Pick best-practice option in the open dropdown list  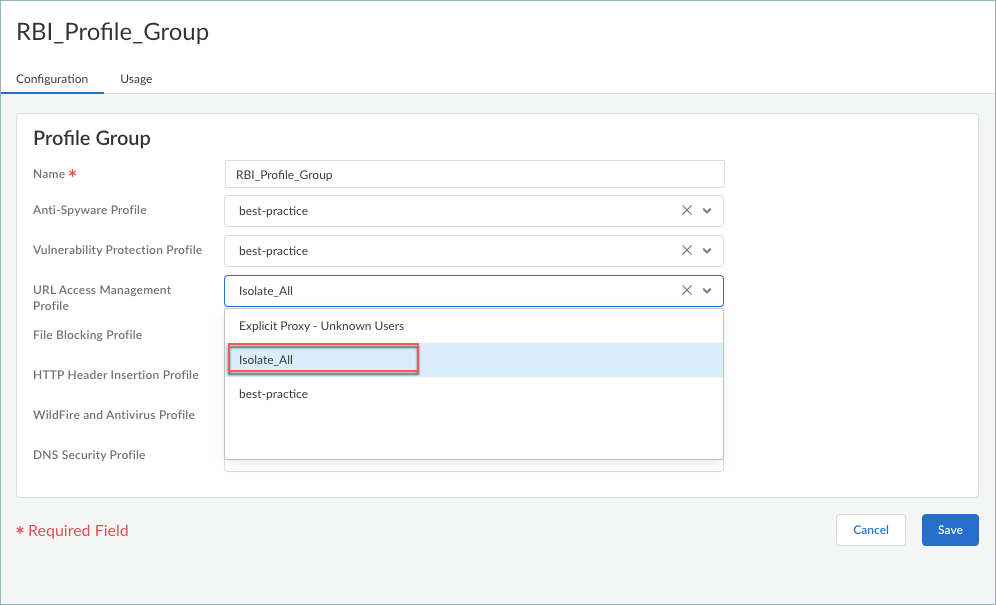point(273,394)
